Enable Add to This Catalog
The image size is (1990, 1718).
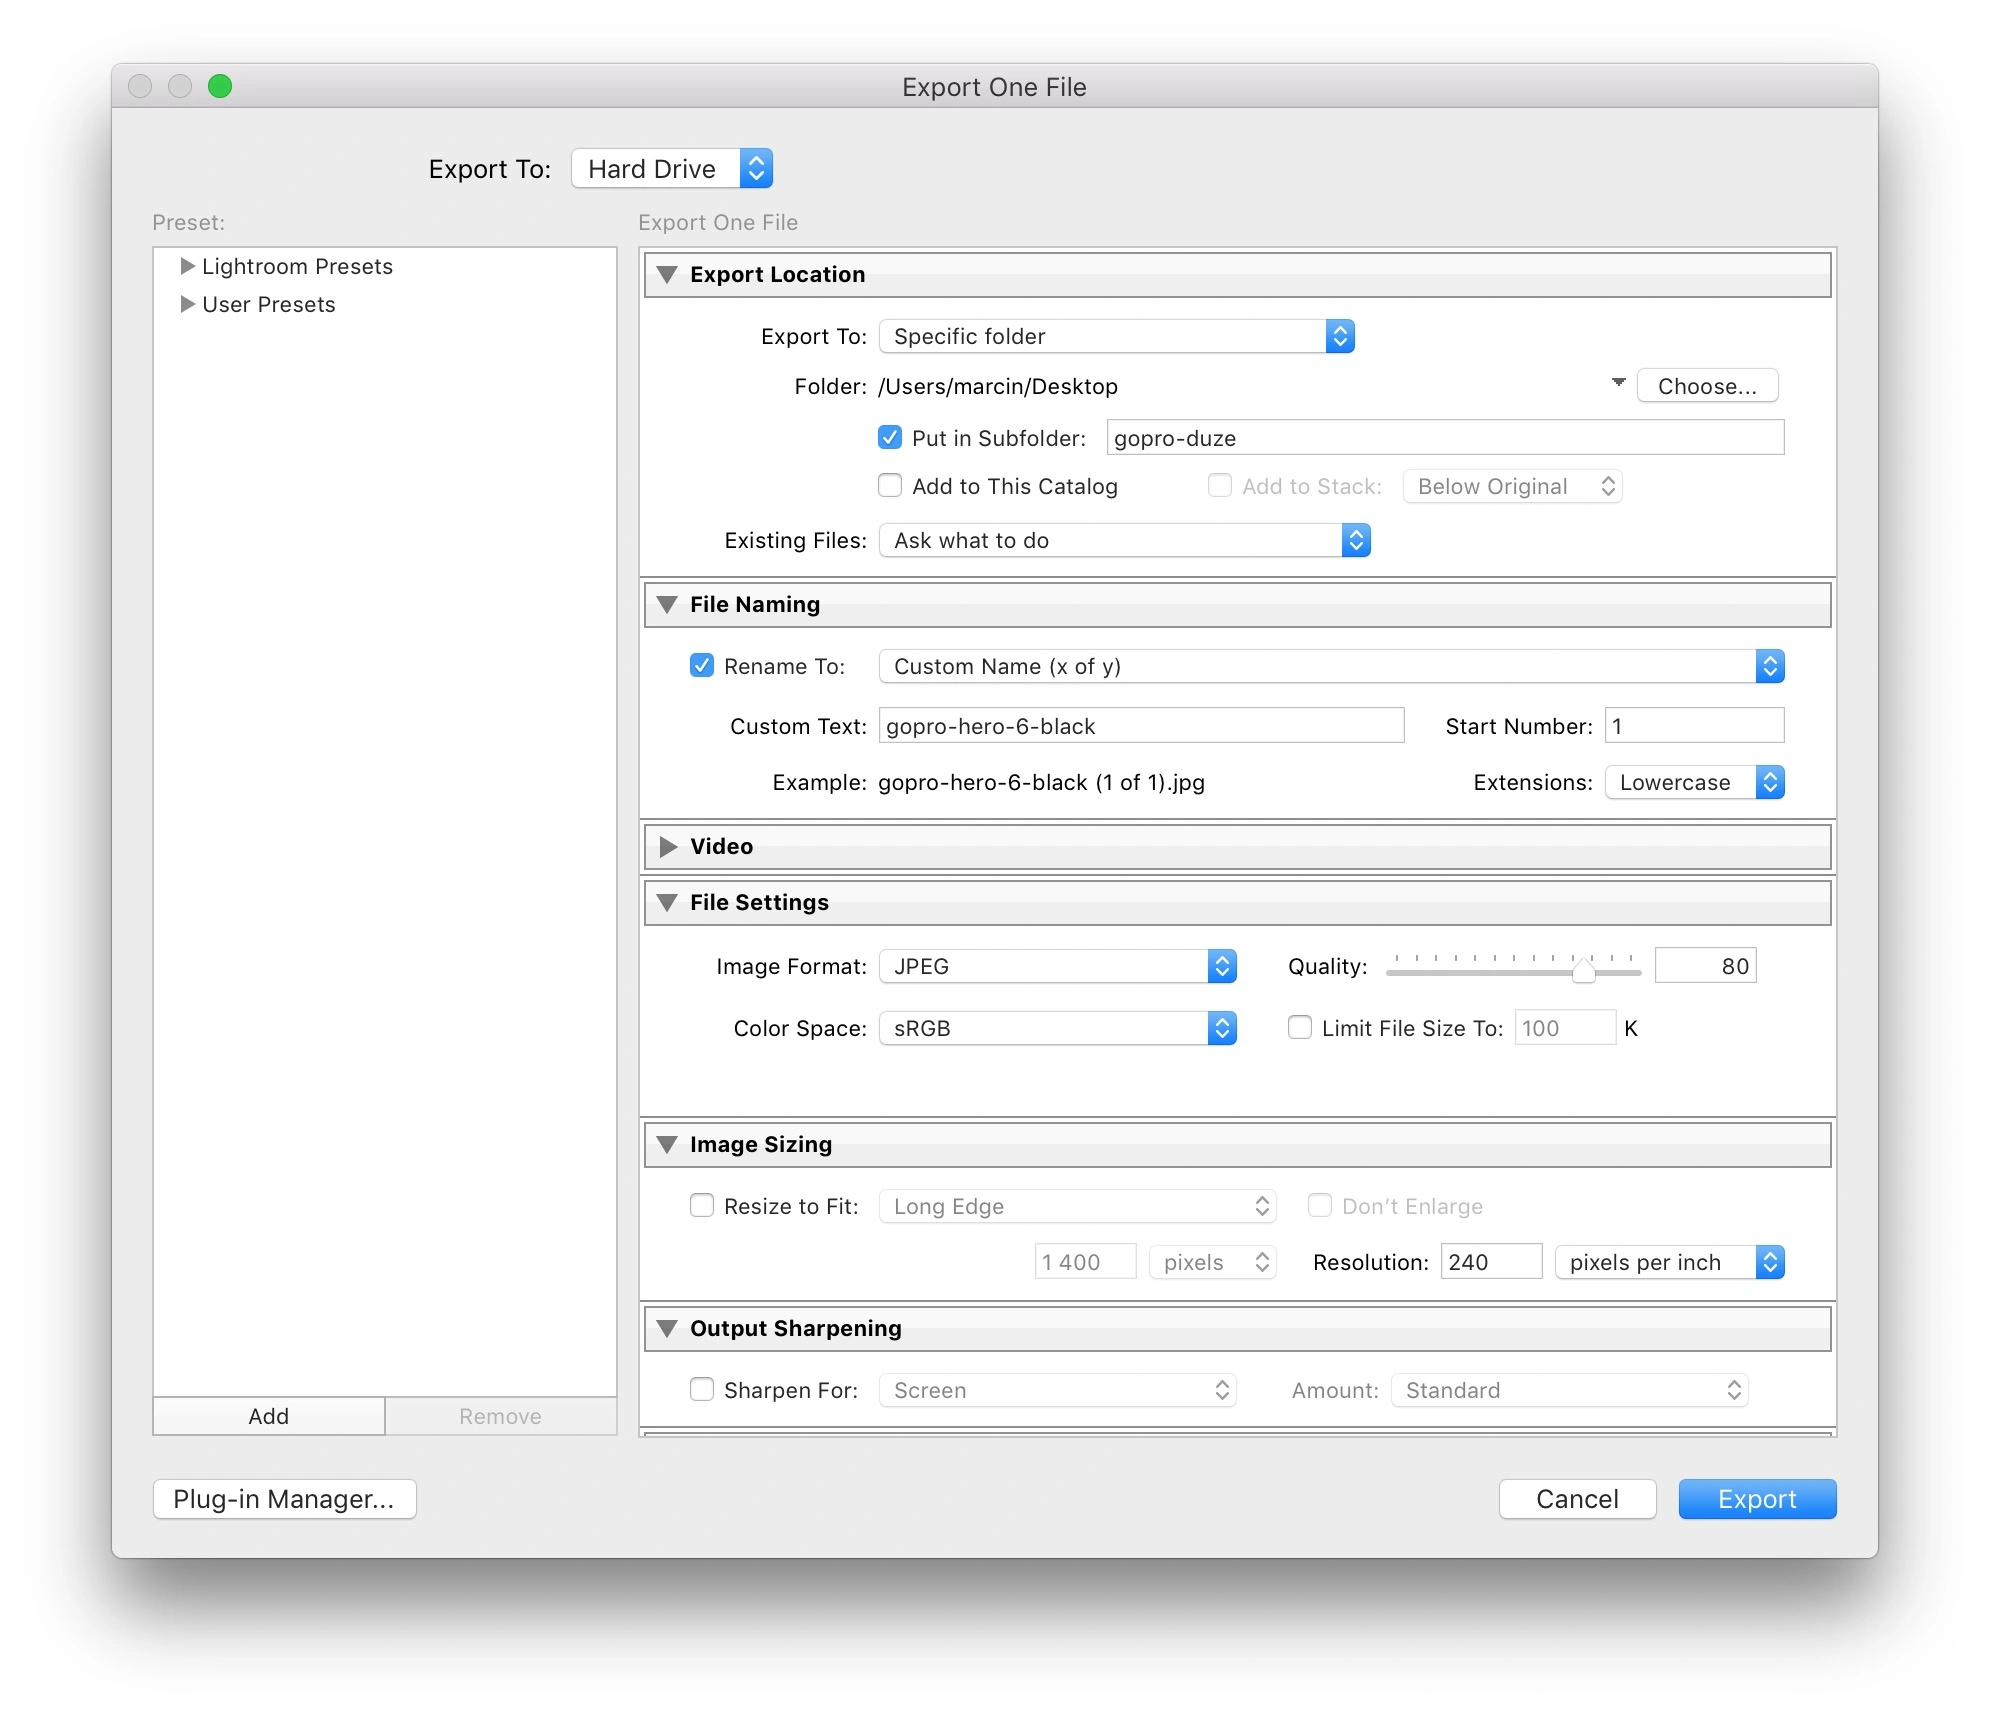(x=890, y=486)
